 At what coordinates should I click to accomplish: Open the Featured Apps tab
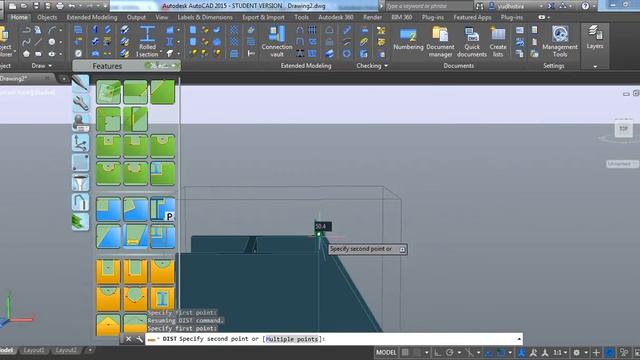point(472,17)
